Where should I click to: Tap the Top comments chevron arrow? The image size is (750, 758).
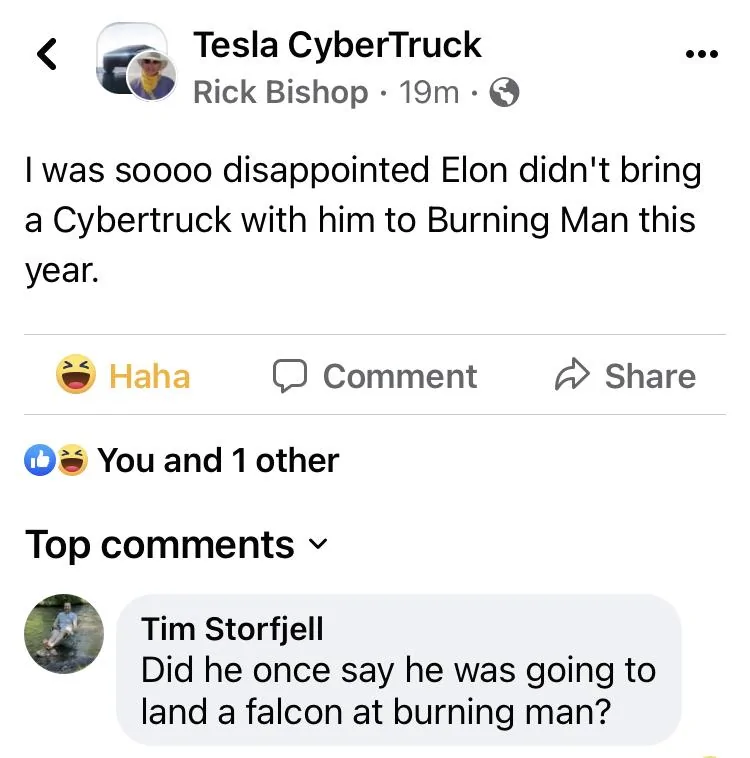point(318,546)
